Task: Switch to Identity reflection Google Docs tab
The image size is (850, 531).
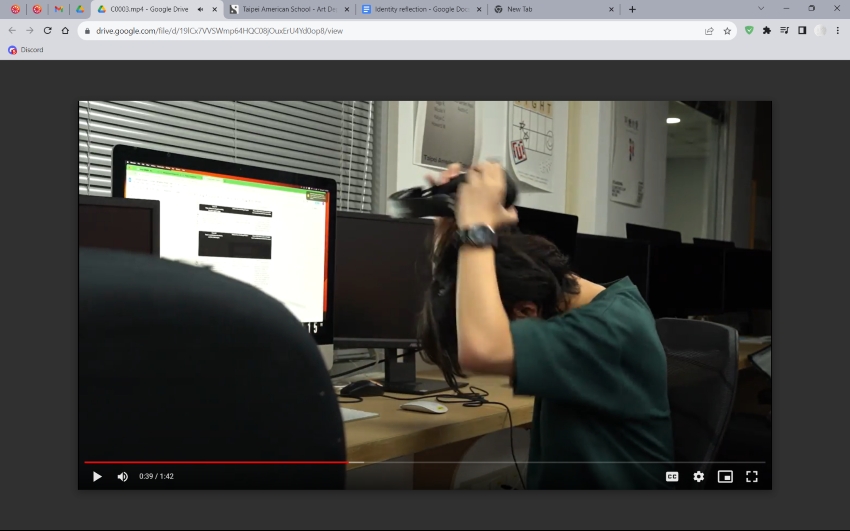Action: coord(420,9)
